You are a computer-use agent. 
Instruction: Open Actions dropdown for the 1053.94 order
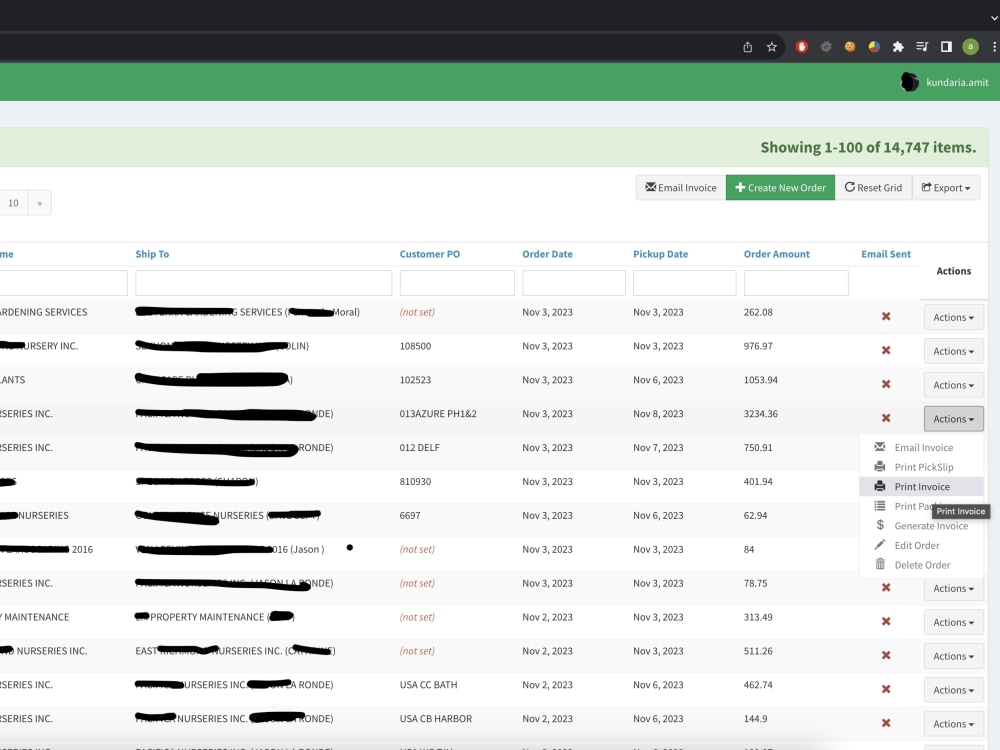pos(953,385)
